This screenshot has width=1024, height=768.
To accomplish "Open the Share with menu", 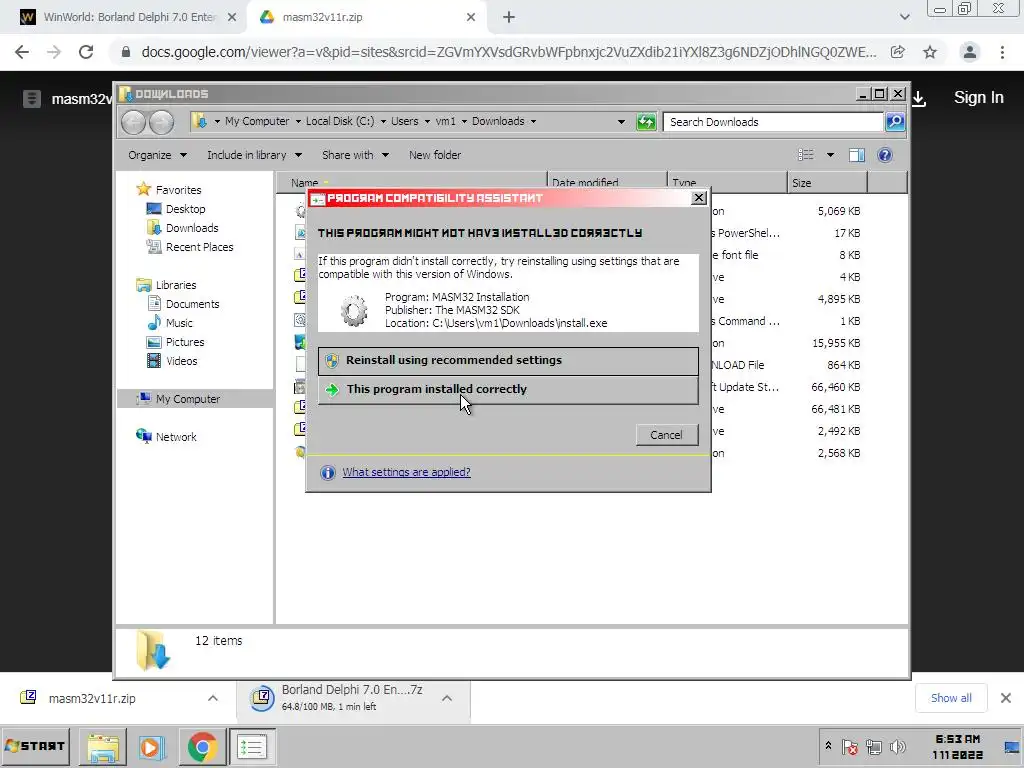I will pos(355,155).
